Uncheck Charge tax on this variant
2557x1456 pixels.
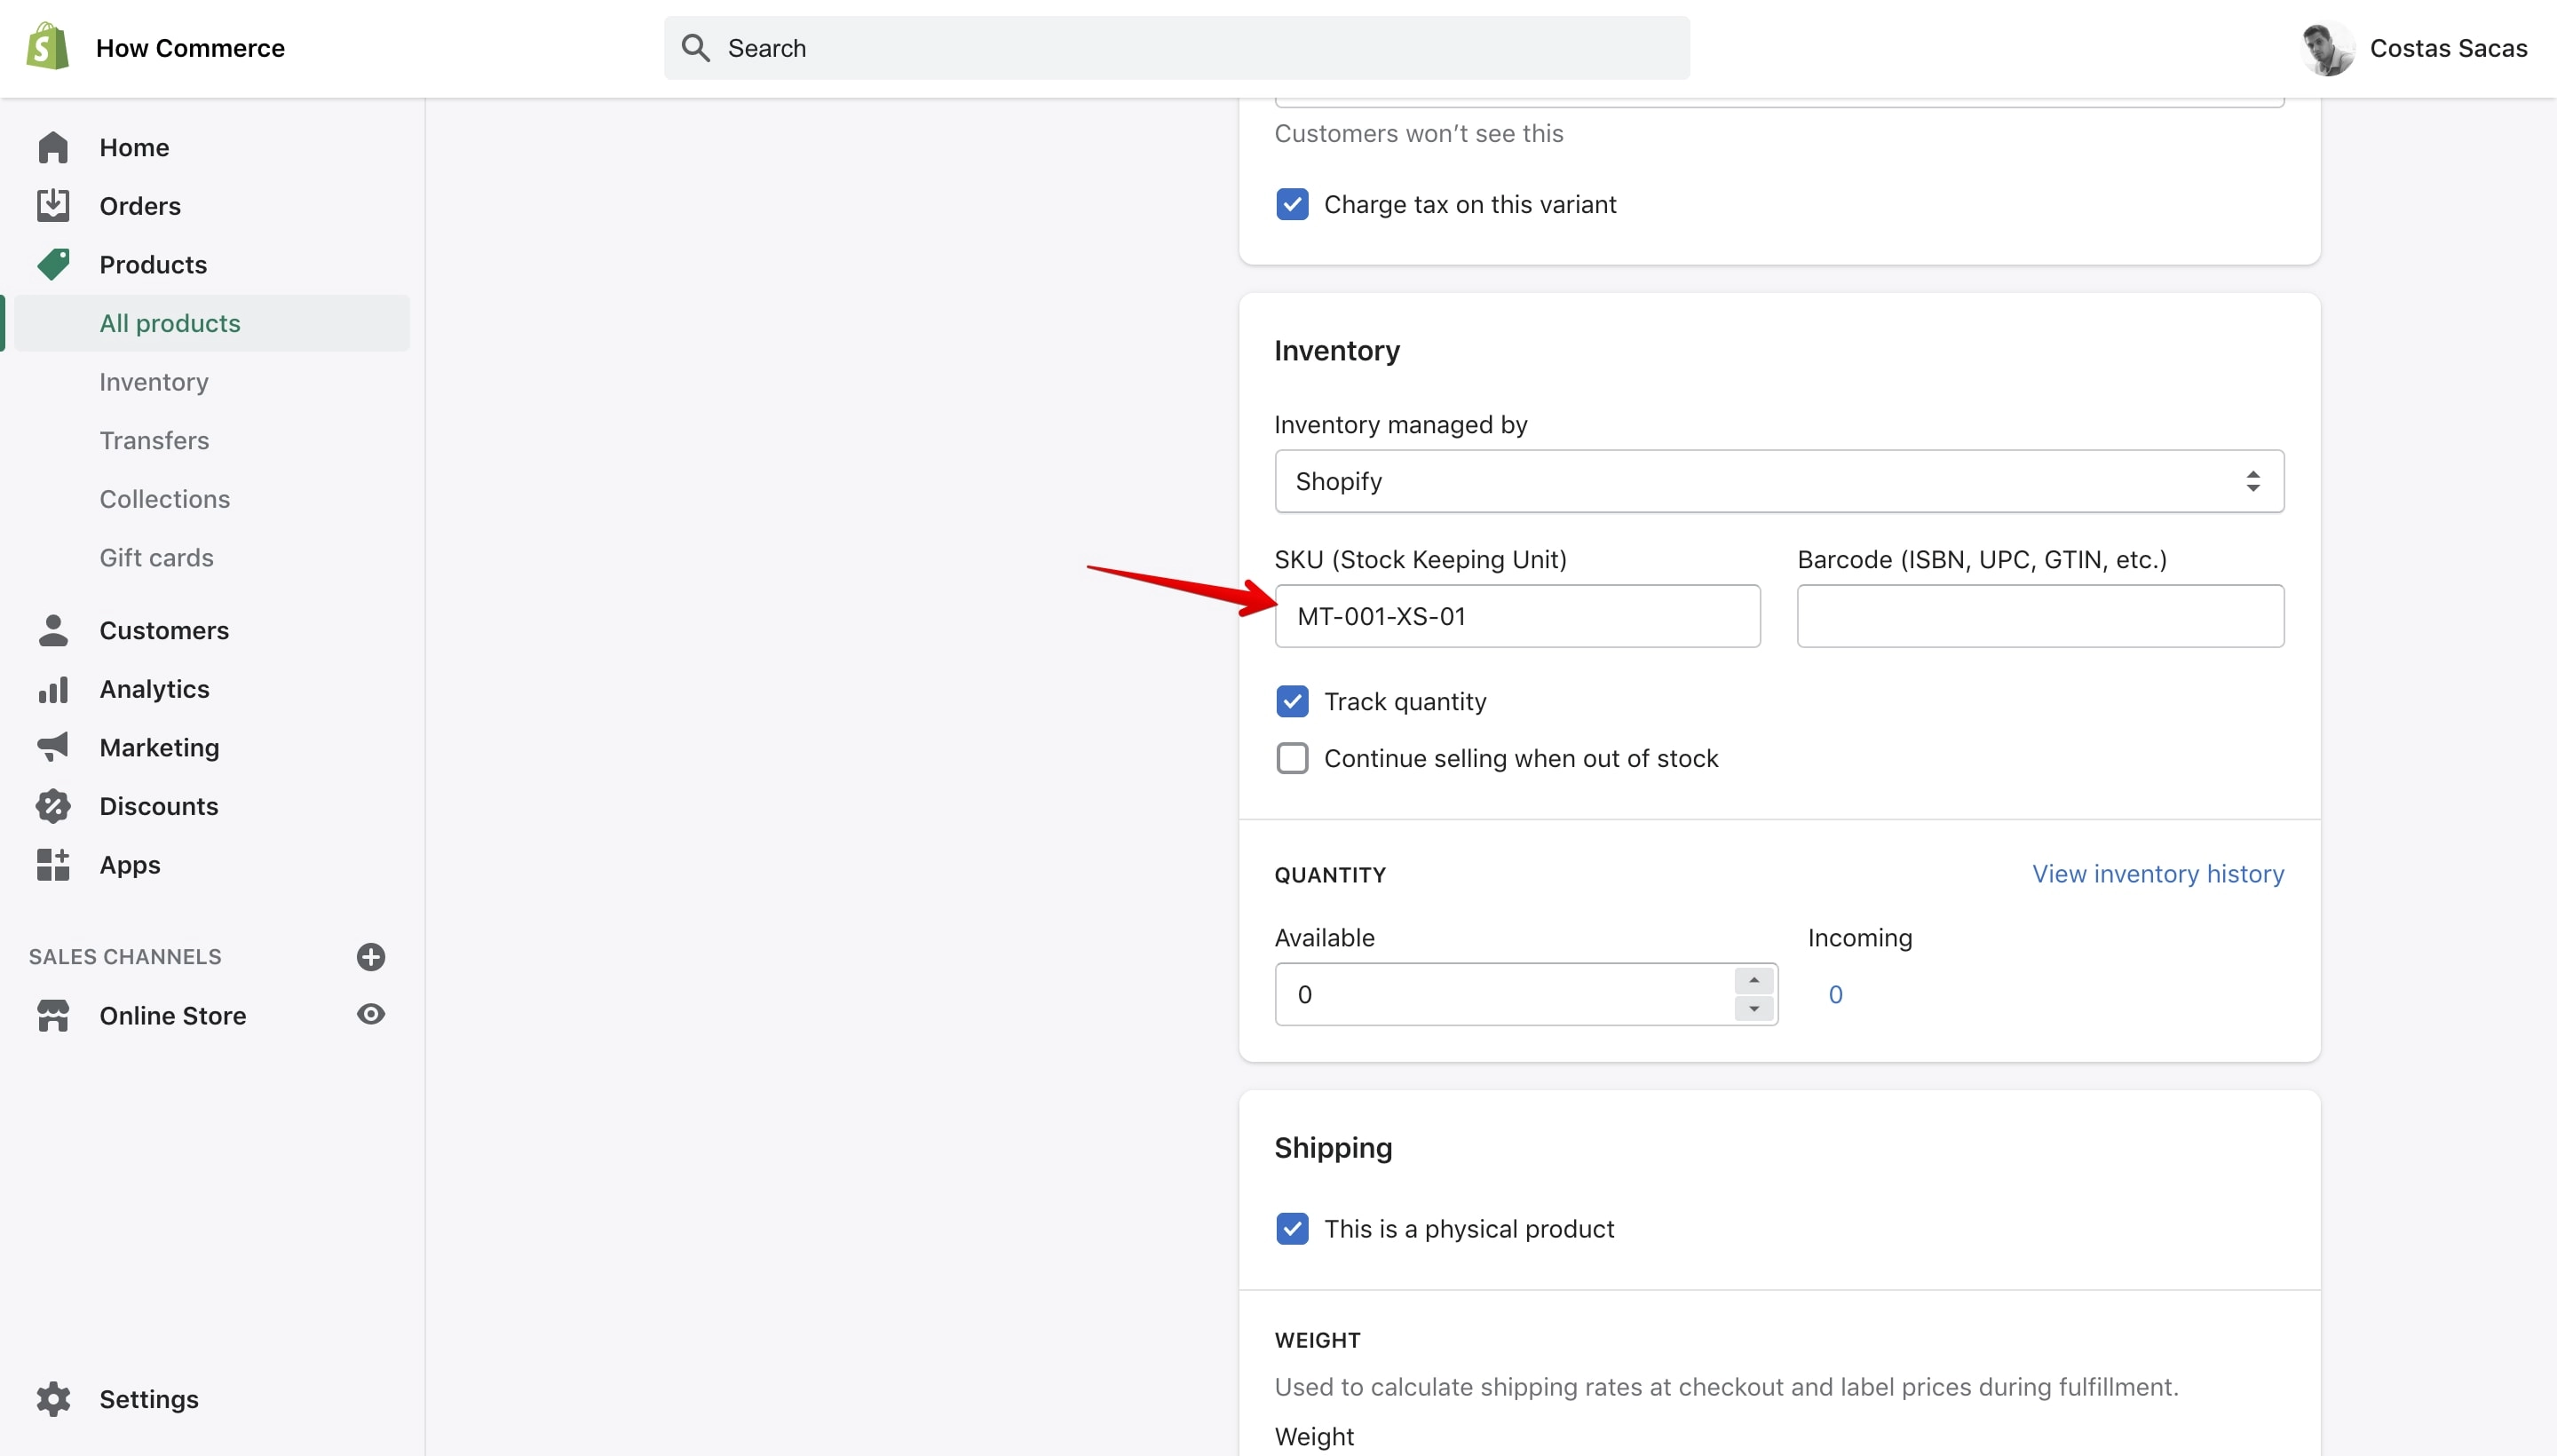tap(1292, 204)
